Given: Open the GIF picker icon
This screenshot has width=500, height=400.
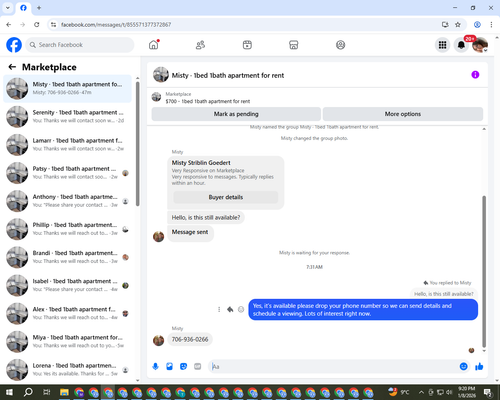Looking at the screenshot, I should coord(197,367).
